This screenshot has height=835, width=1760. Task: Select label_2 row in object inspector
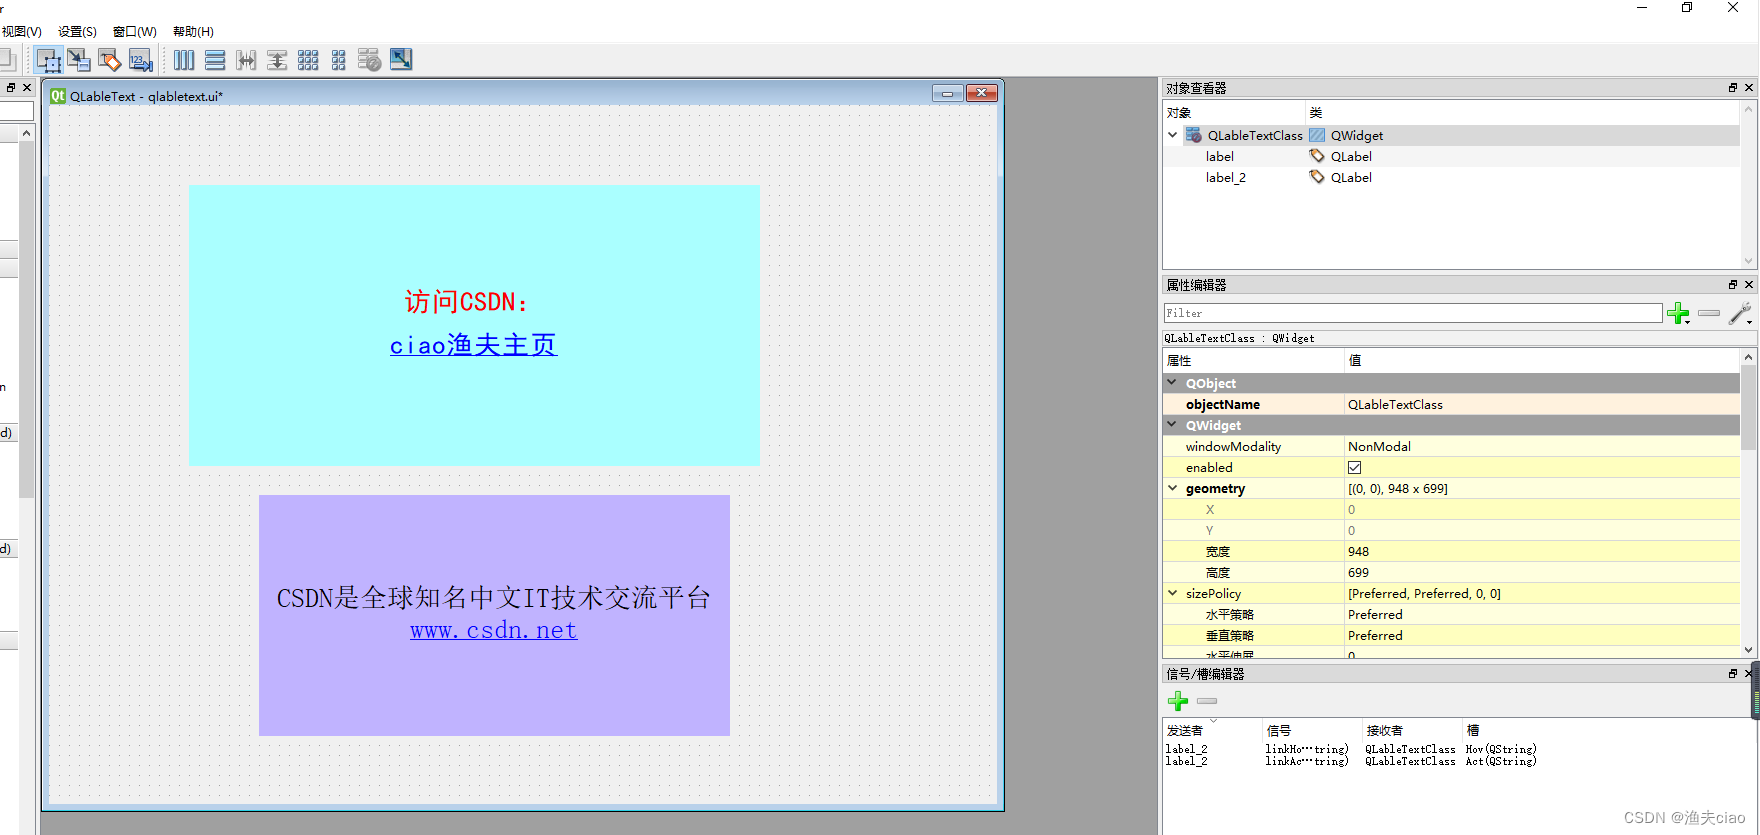click(x=1451, y=177)
